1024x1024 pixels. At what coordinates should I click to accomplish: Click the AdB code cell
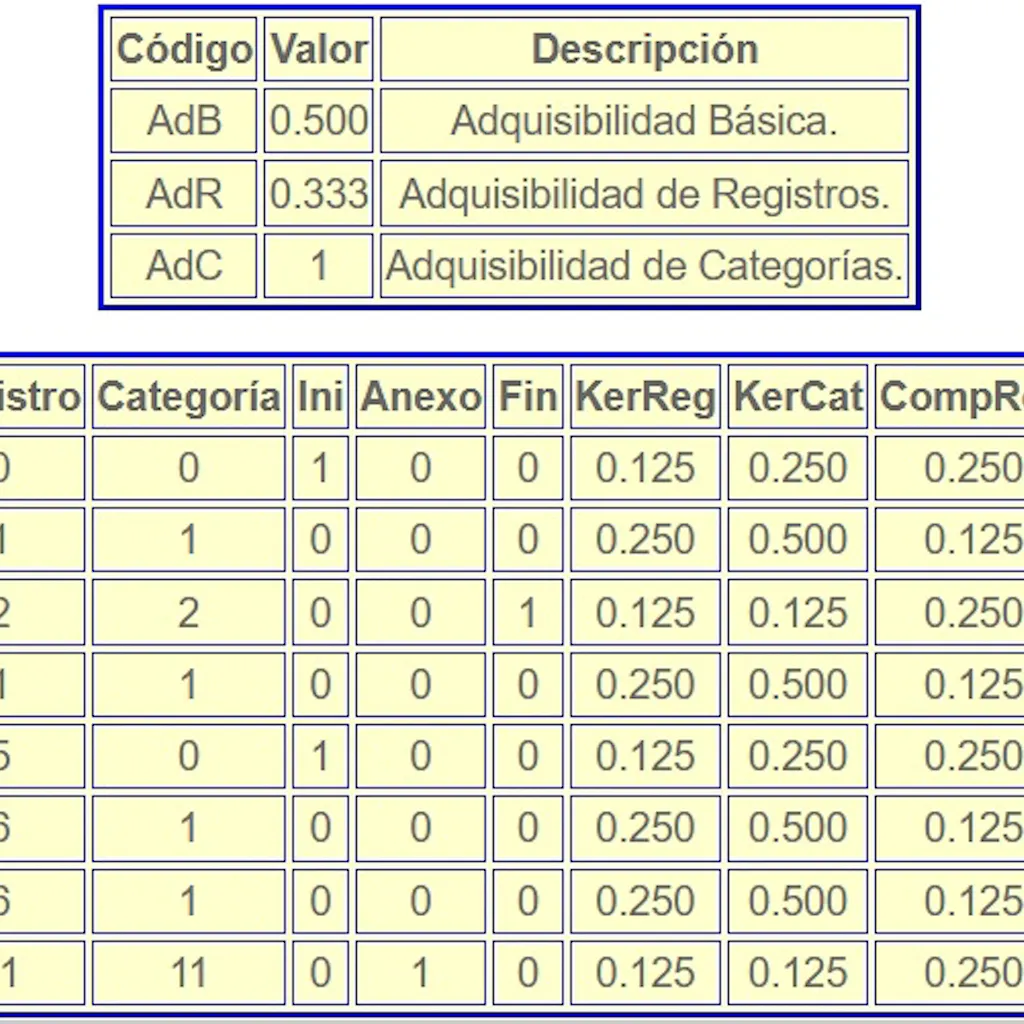pyautogui.click(x=184, y=121)
